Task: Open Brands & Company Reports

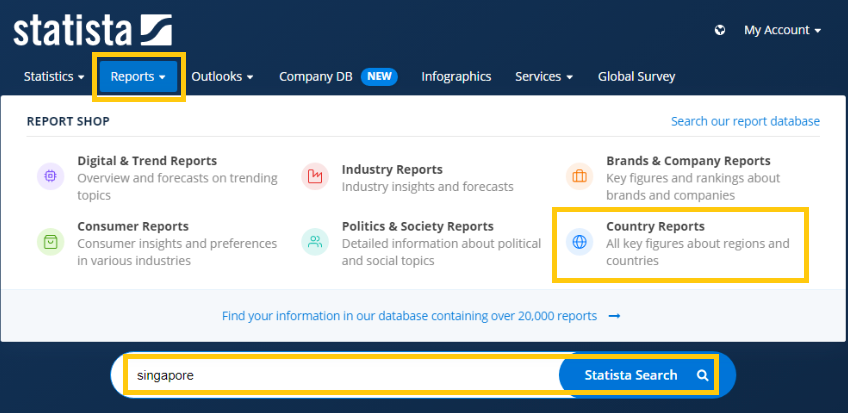Action: (688, 161)
